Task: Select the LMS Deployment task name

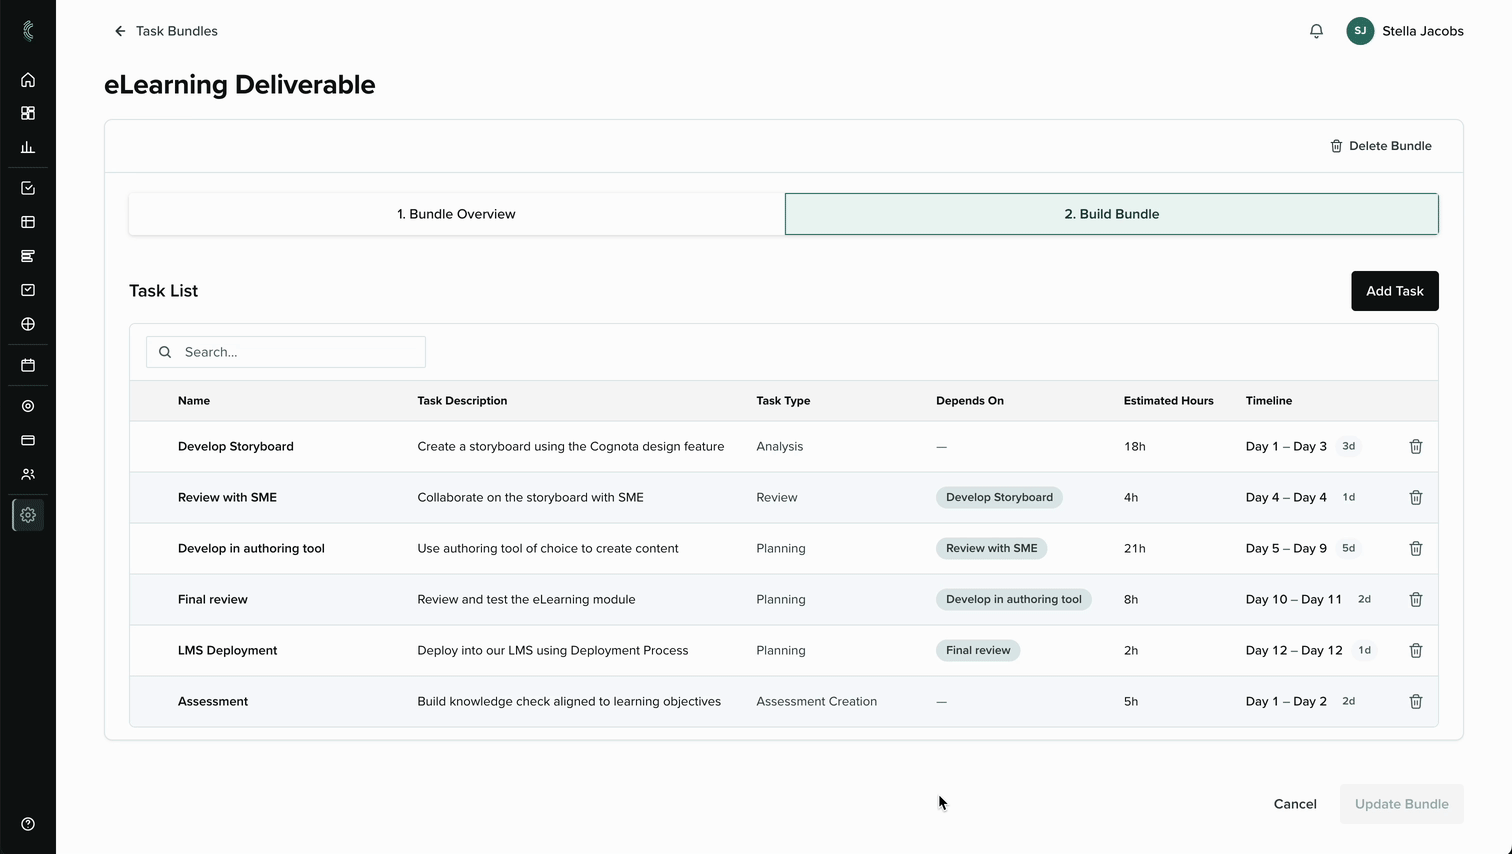Action: point(228,650)
